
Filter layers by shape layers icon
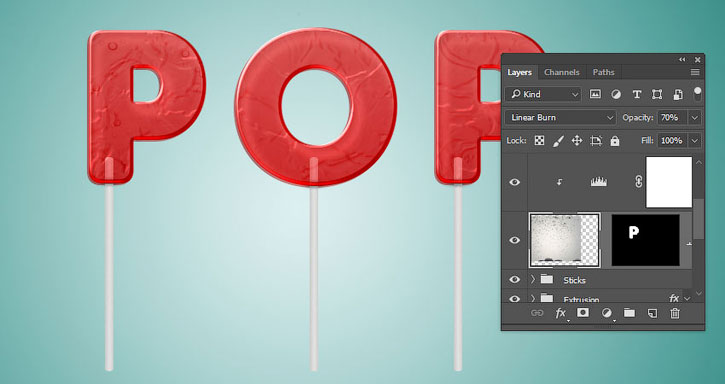point(657,94)
